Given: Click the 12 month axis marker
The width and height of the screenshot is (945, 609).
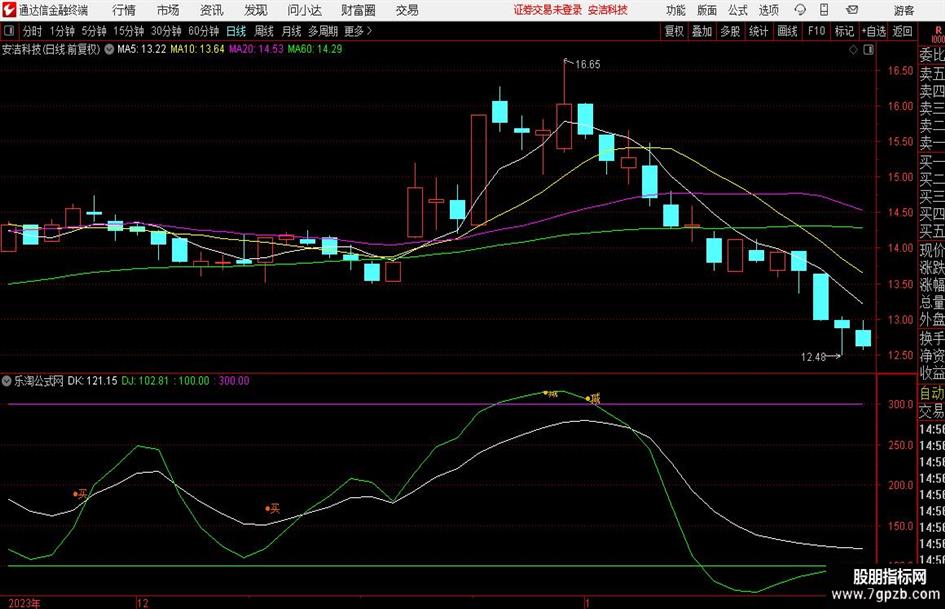Looking at the screenshot, I should click(x=142, y=602).
